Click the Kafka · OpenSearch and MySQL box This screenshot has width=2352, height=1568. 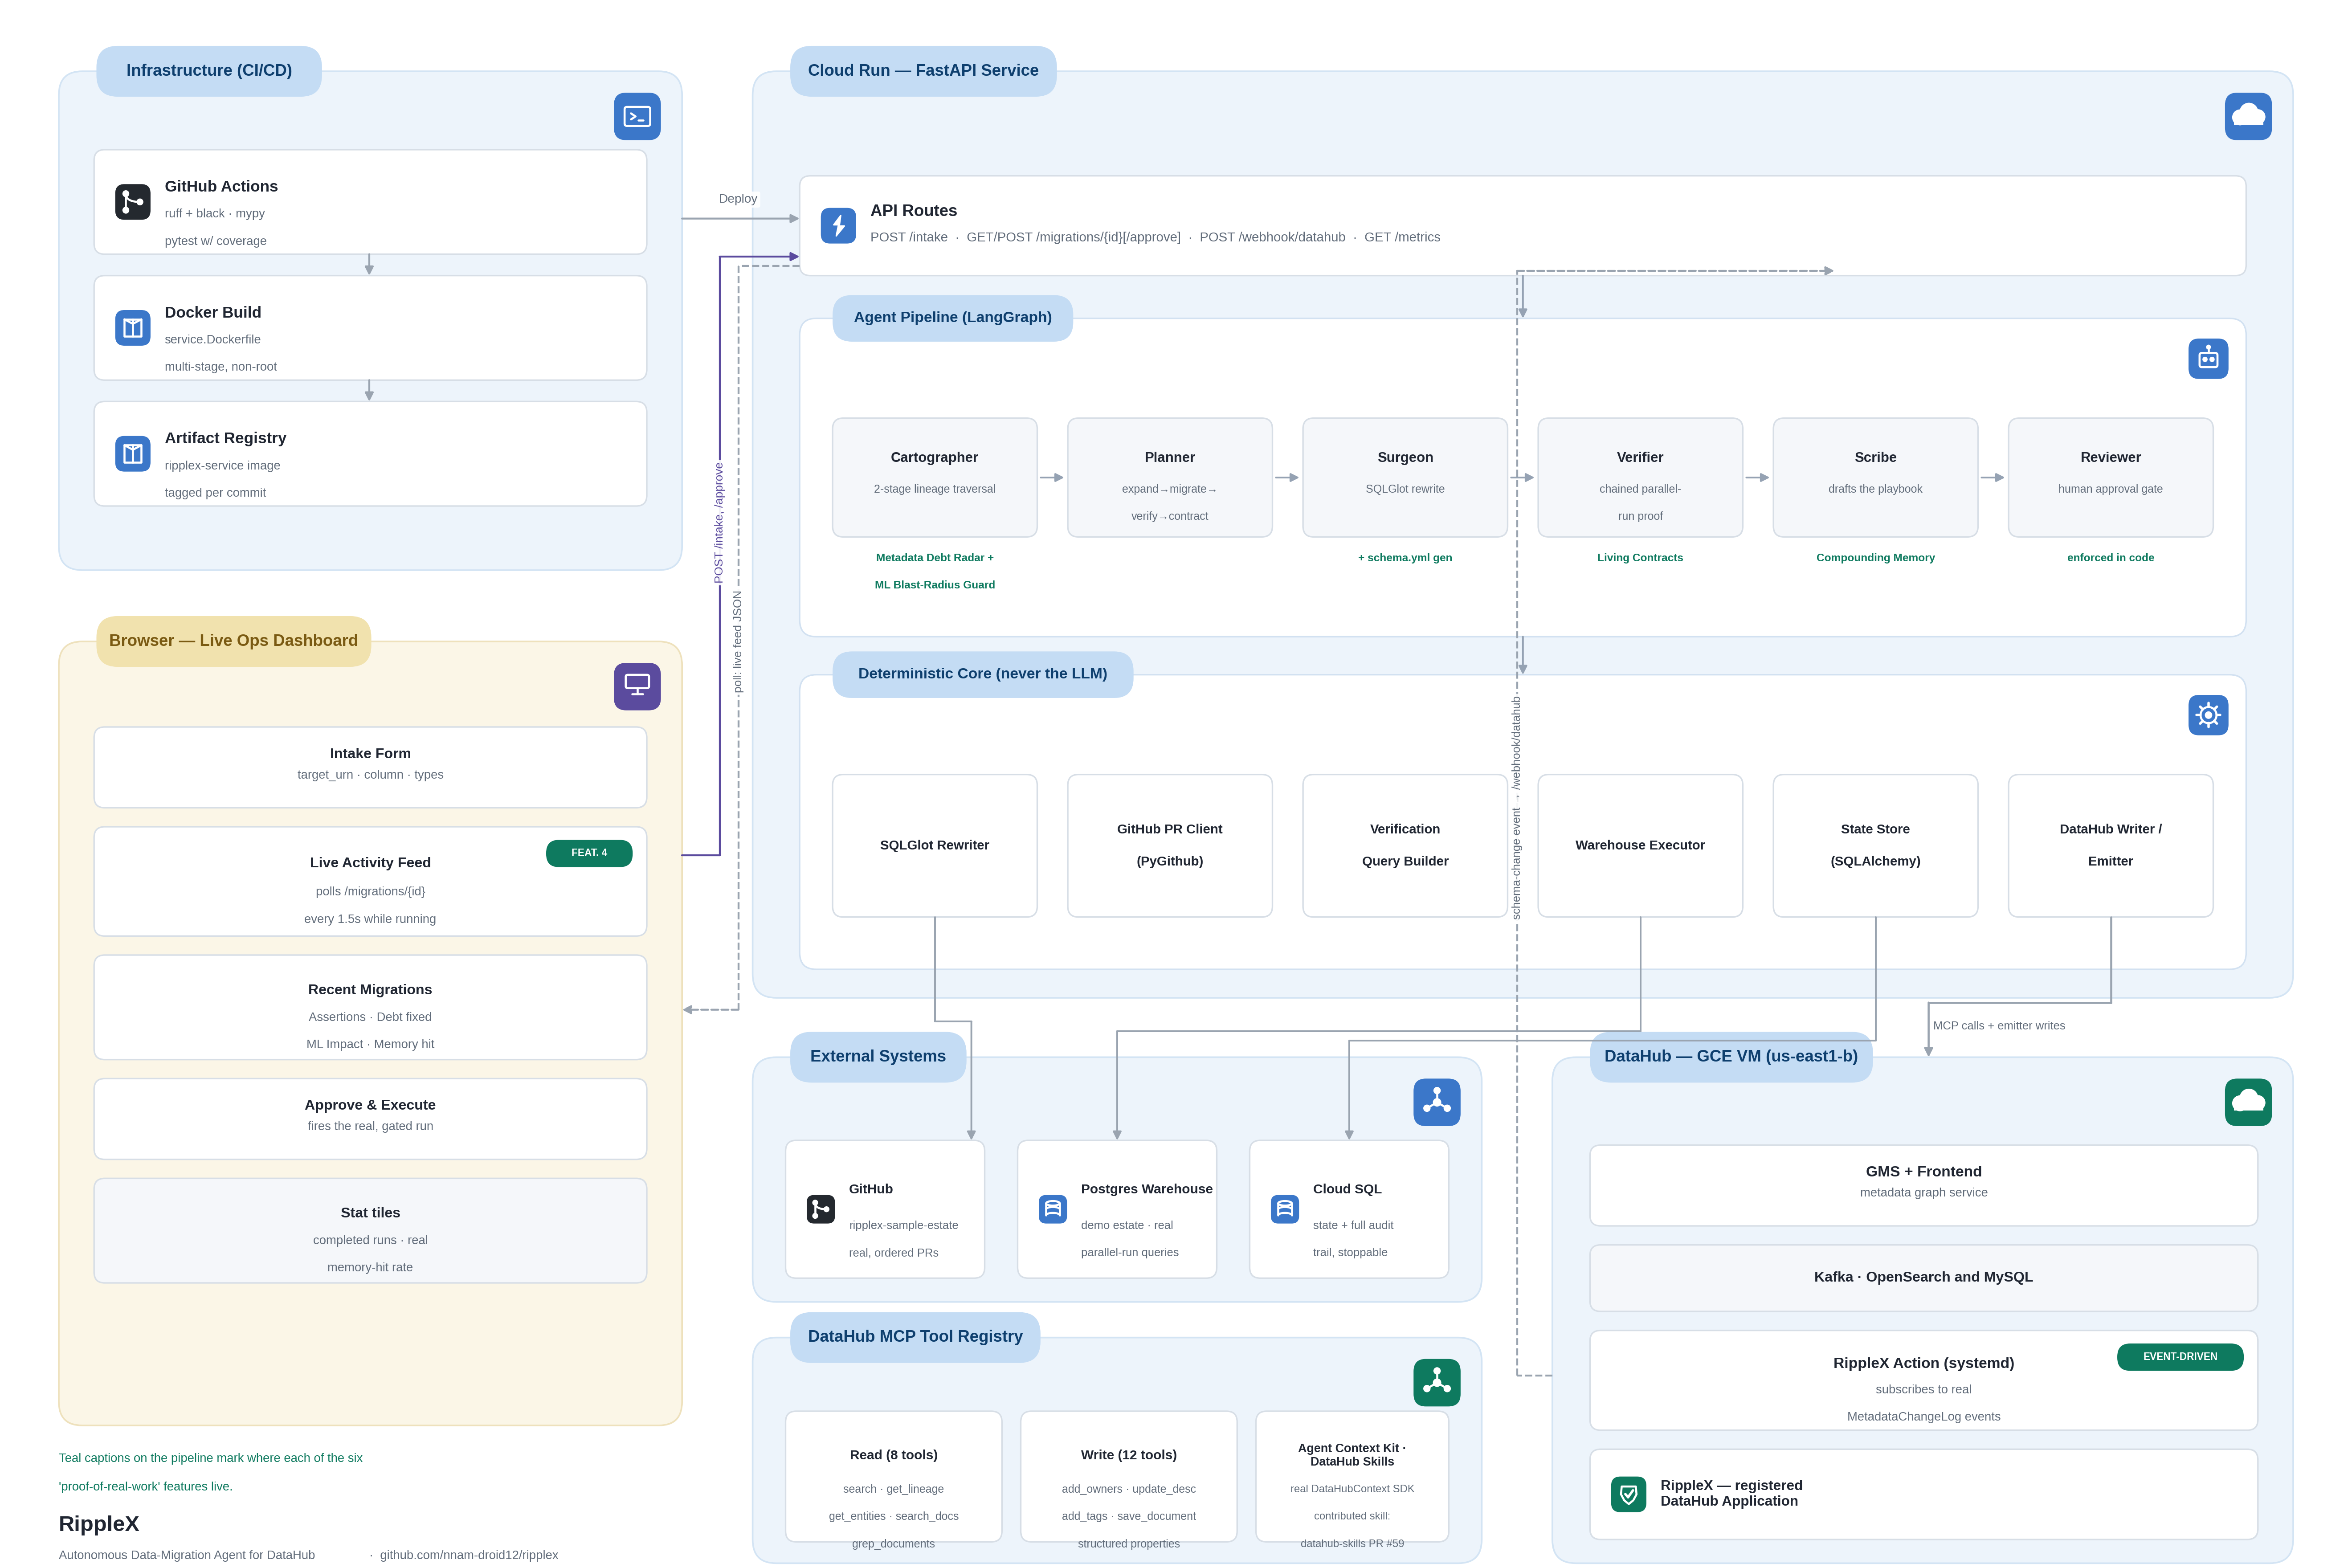coord(1924,1278)
